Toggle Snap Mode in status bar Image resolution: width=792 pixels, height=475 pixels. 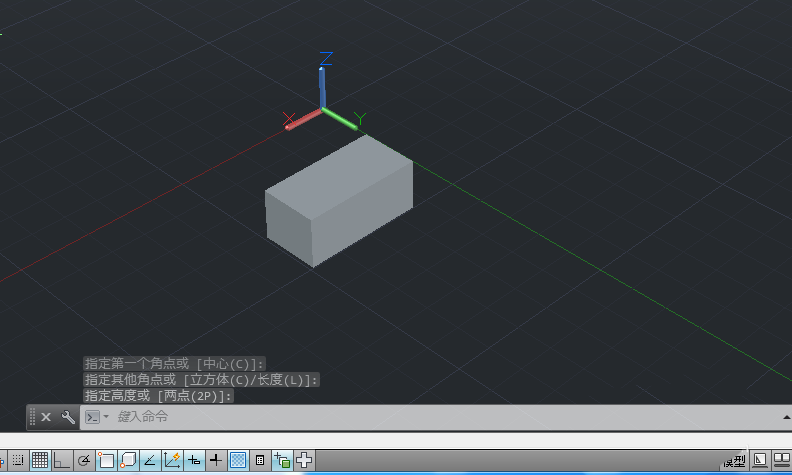[x=18, y=460]
